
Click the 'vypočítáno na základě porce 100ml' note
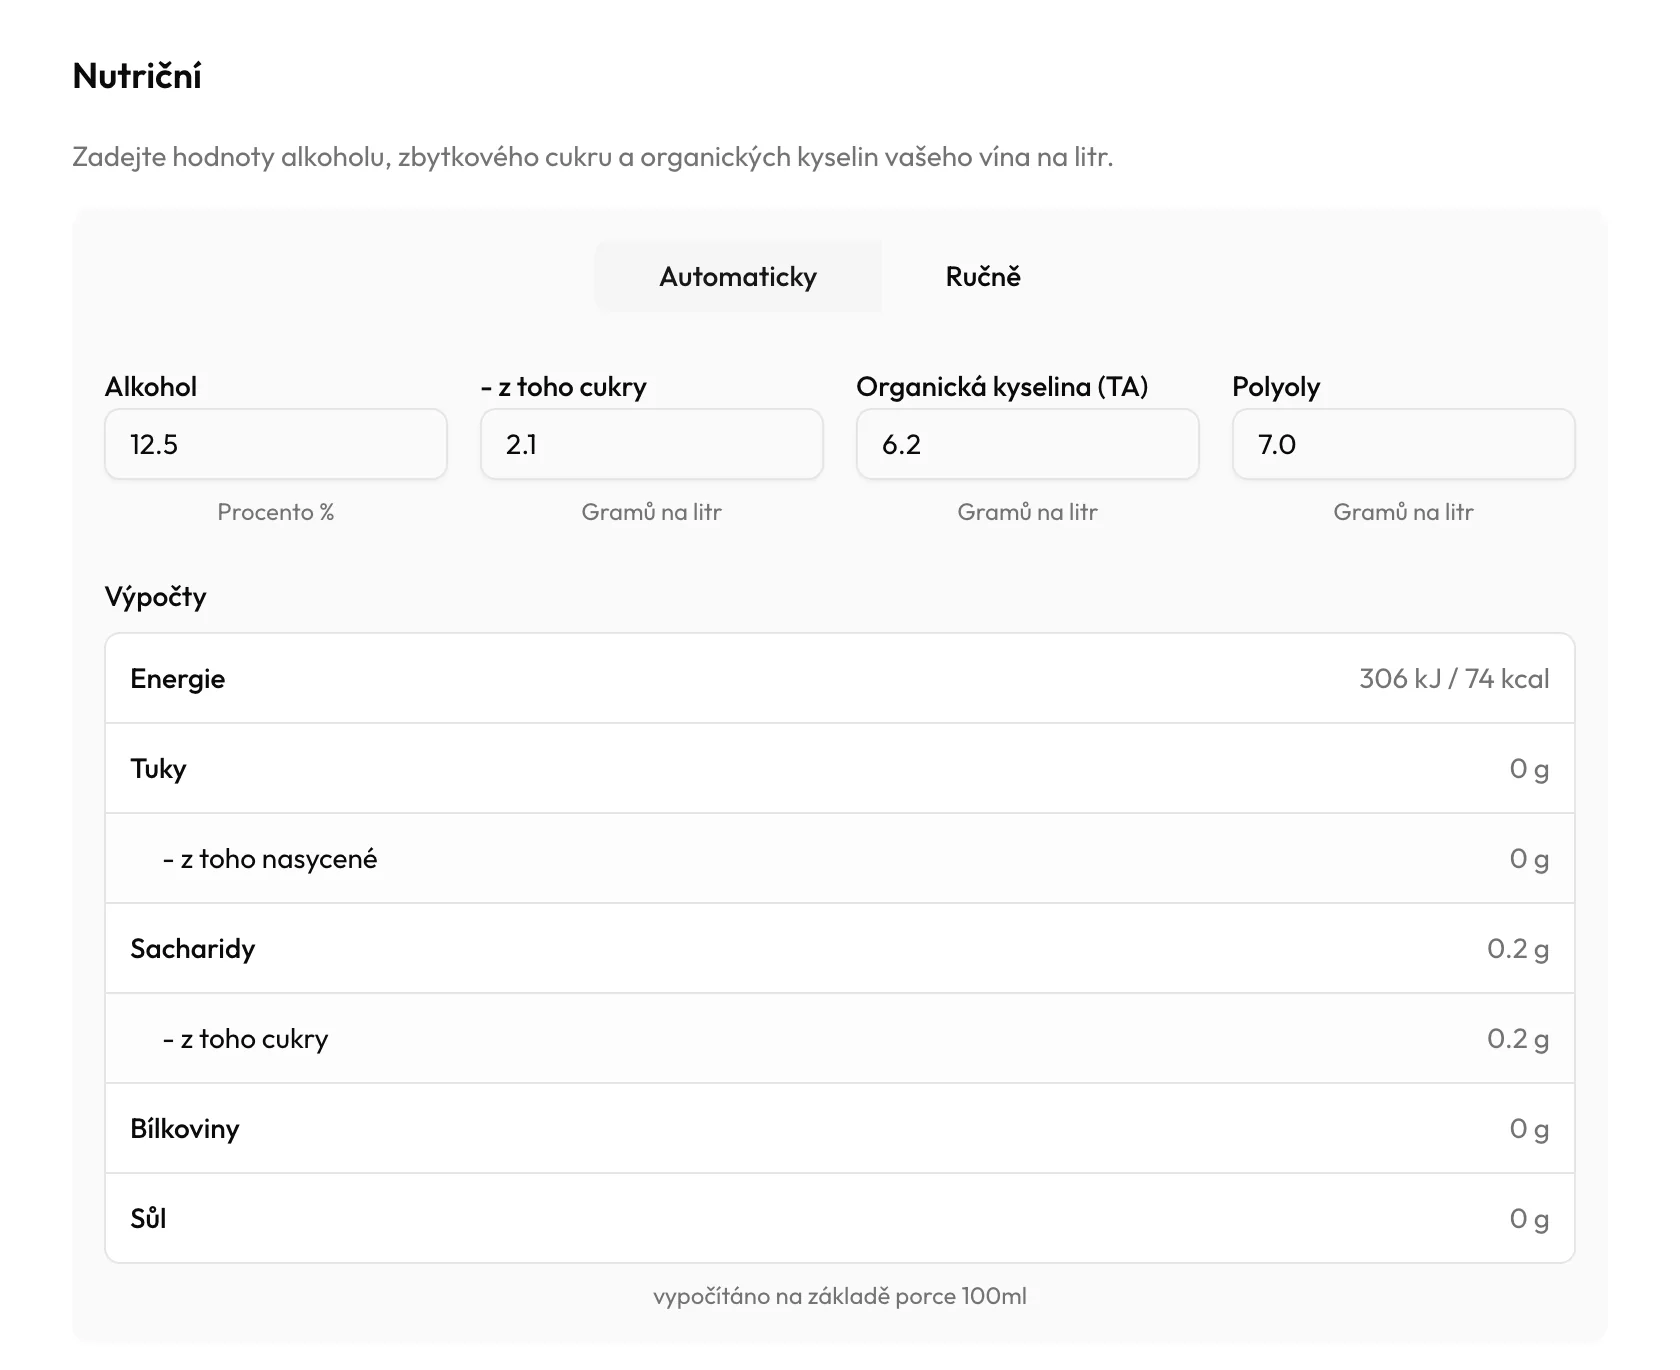point(840,1296)
